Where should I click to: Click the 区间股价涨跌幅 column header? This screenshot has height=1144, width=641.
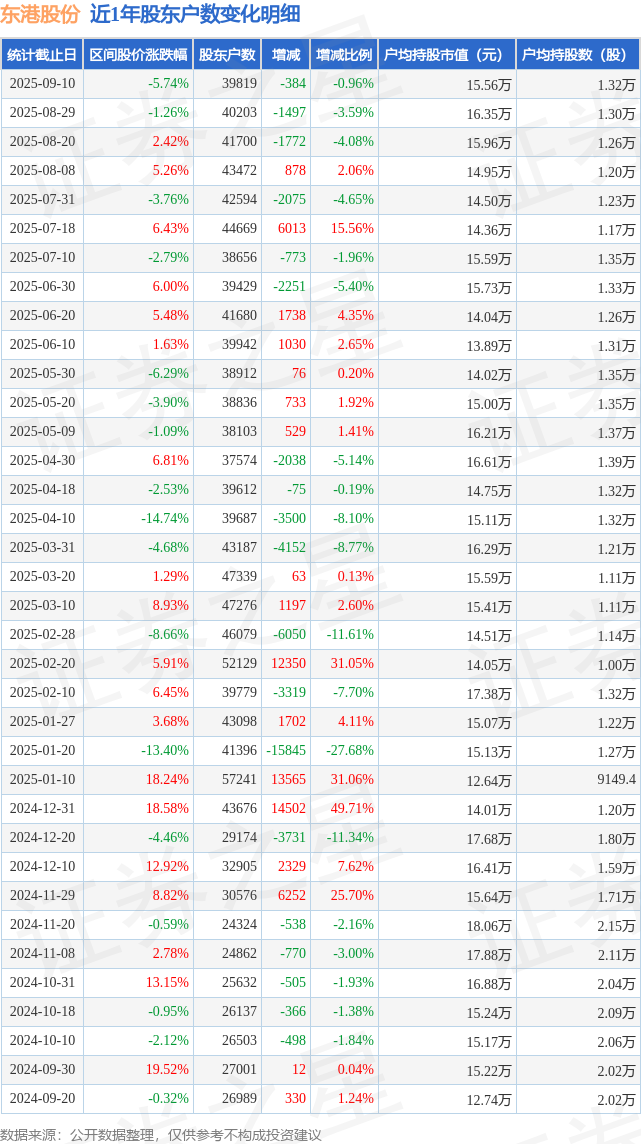[138, 55]
